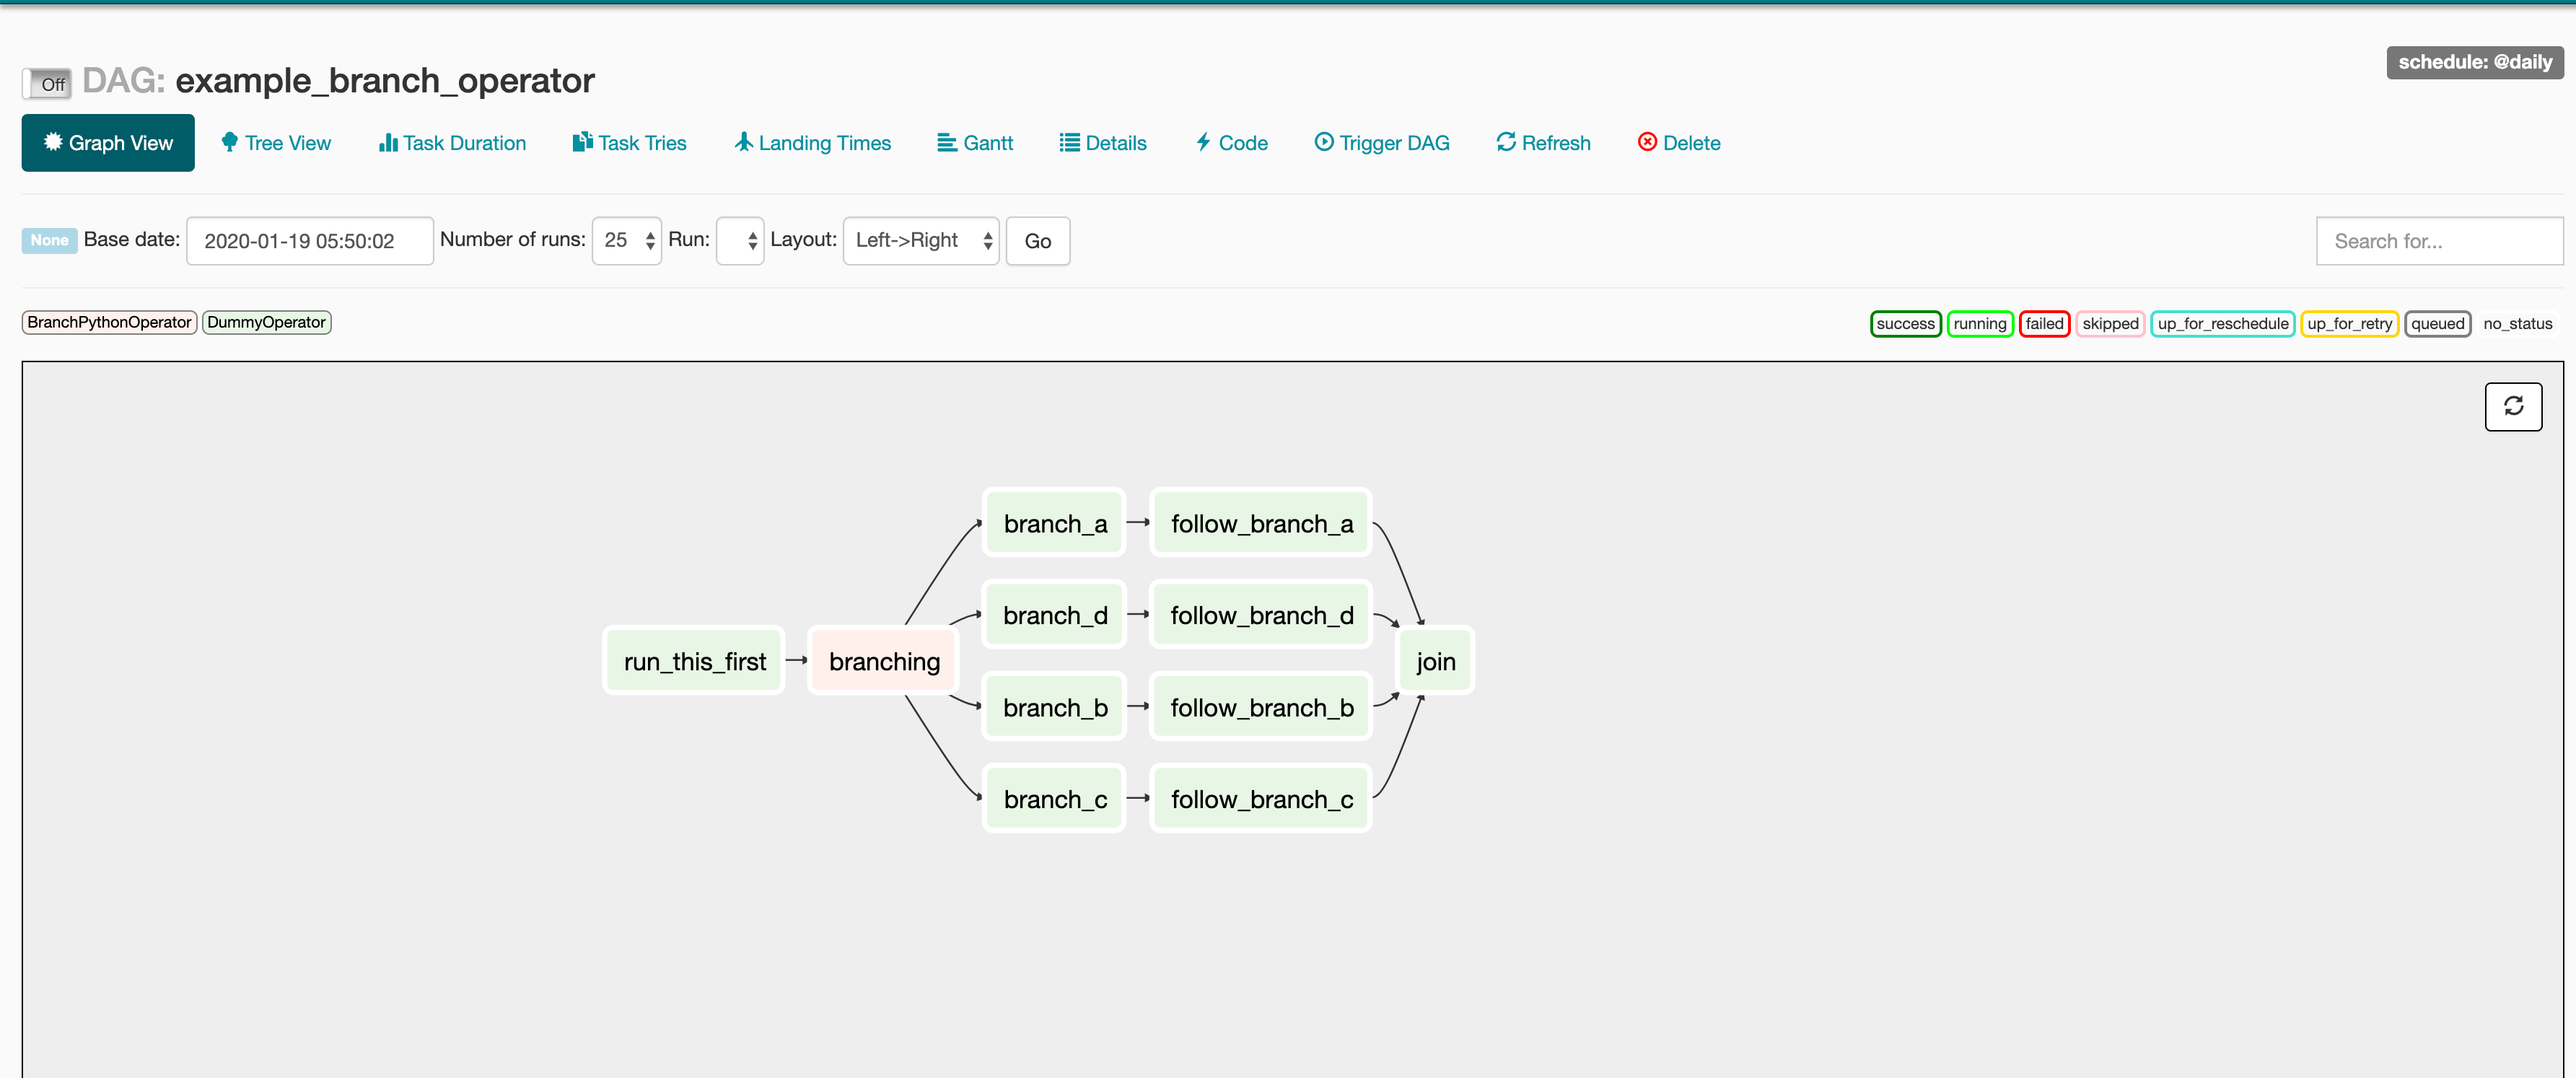Click Trigger DAG link
The width and height of the screenshot is (2576, 1078).
pos(1381,143)
